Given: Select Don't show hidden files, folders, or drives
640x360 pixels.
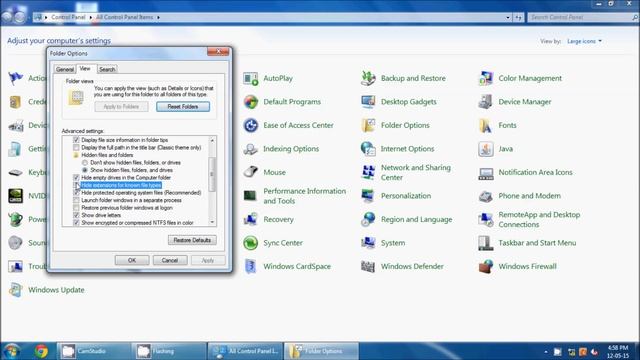Looking at the screenshot, I should (x=85, y=162).
